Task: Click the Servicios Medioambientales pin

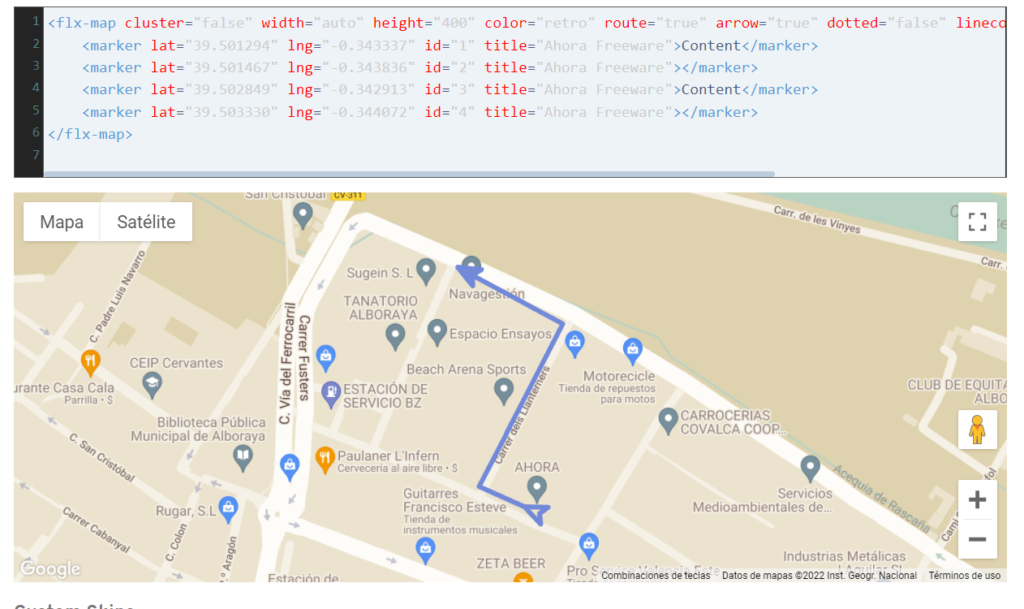Action: [x=810, y=468]
